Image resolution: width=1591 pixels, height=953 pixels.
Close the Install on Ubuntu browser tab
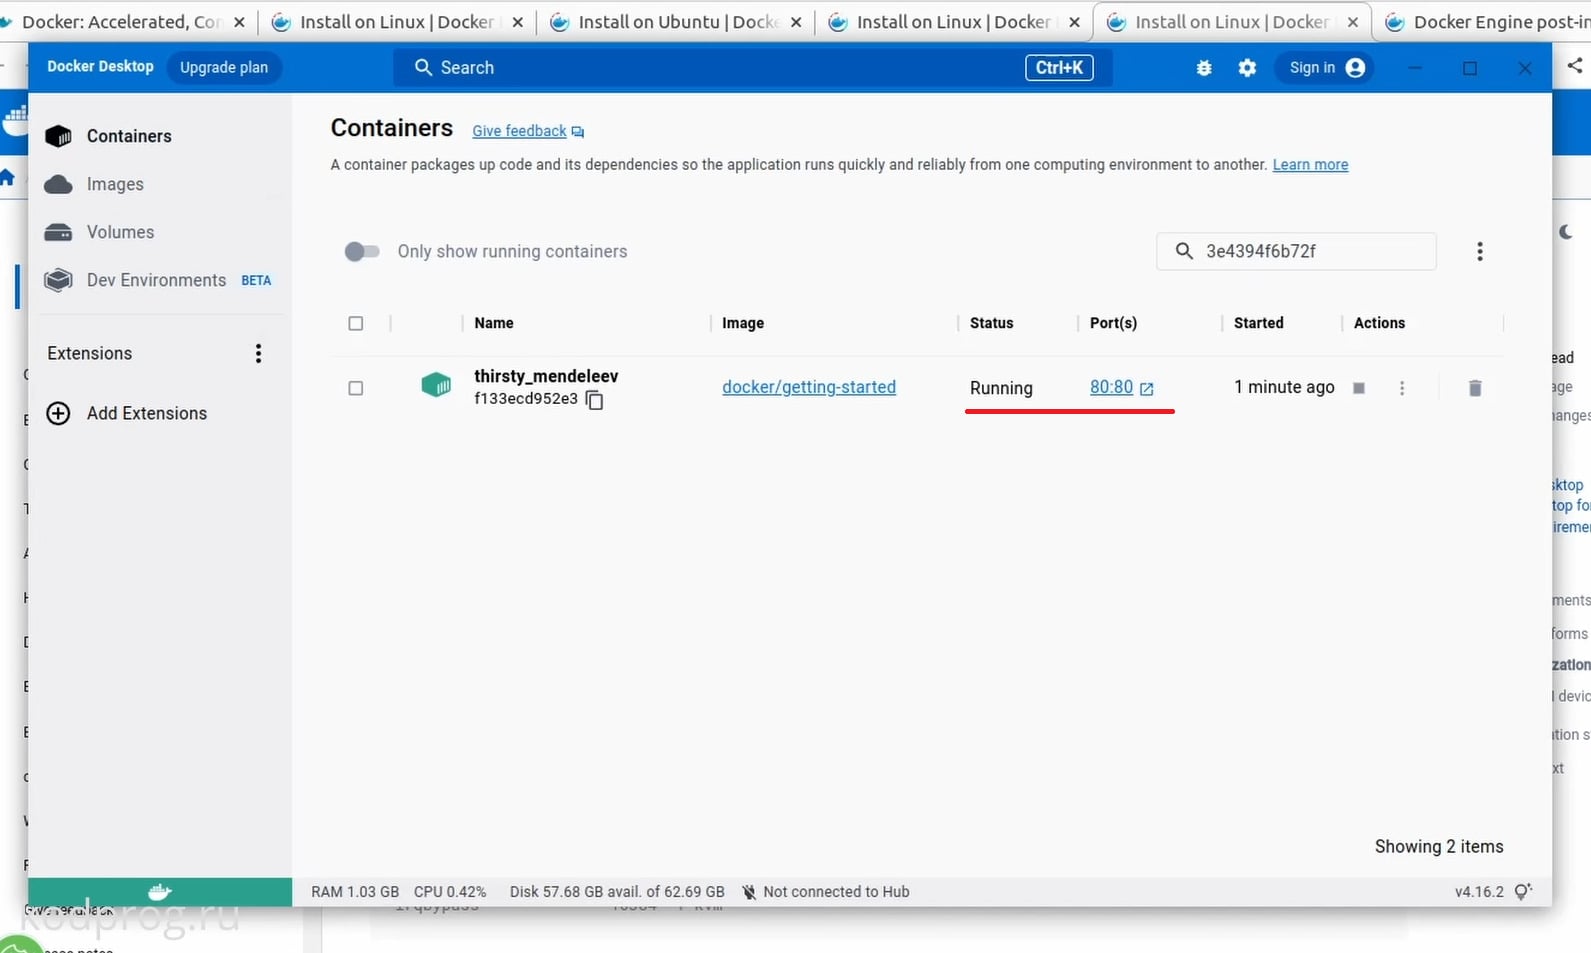(796, 22)
